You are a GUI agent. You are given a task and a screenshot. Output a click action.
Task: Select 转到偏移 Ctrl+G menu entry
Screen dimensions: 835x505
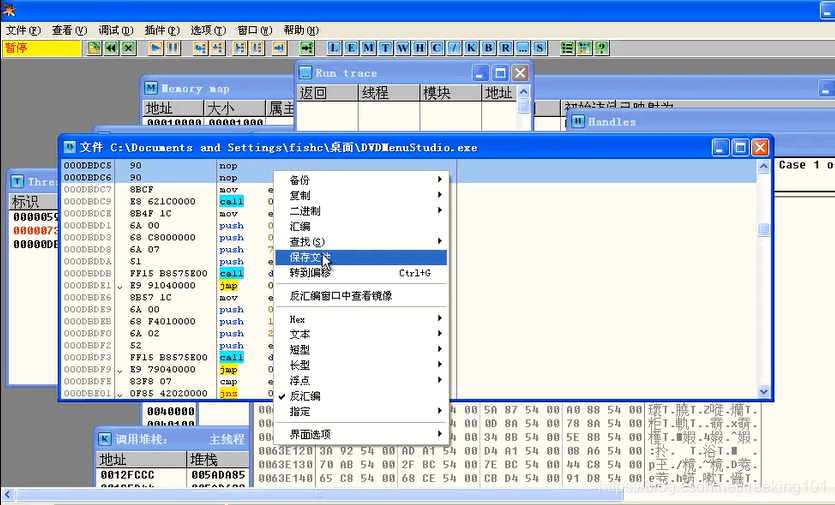coord(361,273)
